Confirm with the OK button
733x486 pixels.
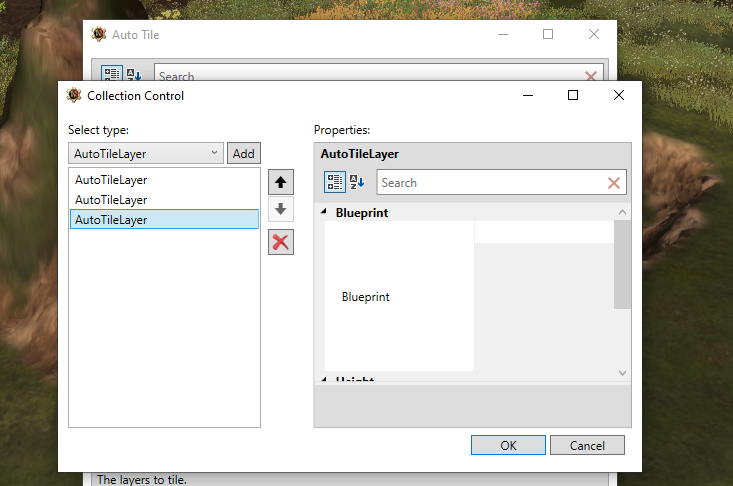pyautogui.click(x=508, y=445)
